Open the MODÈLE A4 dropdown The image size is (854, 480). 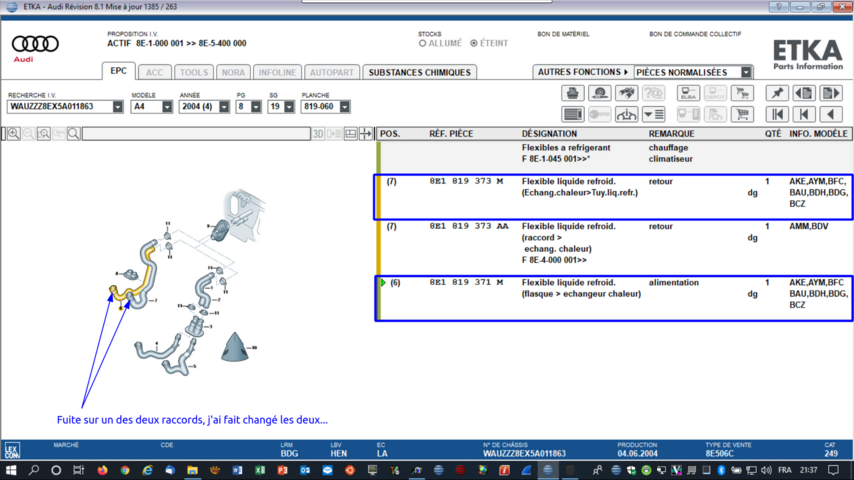(167, 107)
